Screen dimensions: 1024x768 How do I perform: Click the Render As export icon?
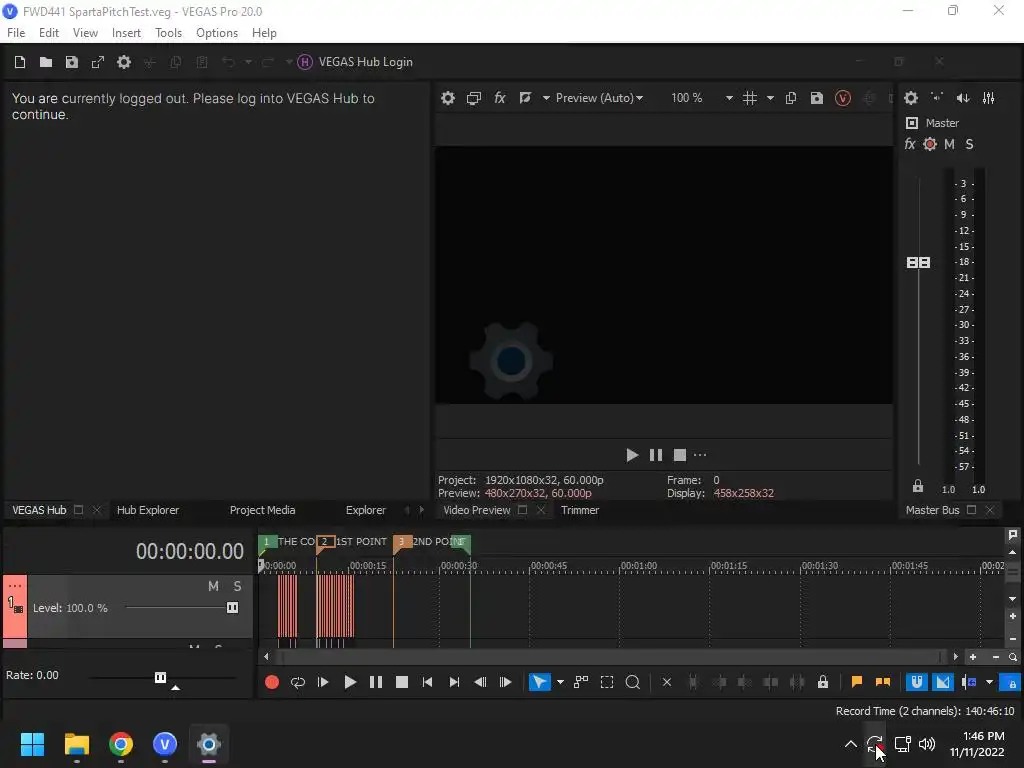click(x=98, y=62)
